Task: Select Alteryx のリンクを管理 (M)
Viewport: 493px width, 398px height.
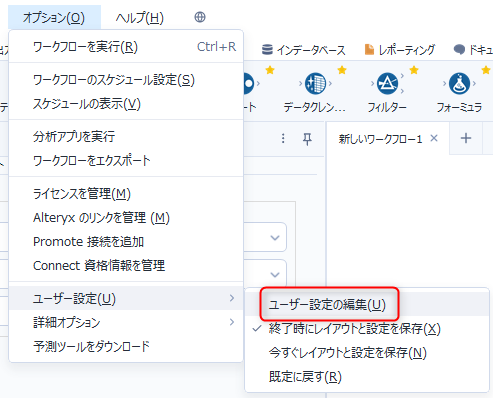Action: pyautogui.click(x=126, y=218)
